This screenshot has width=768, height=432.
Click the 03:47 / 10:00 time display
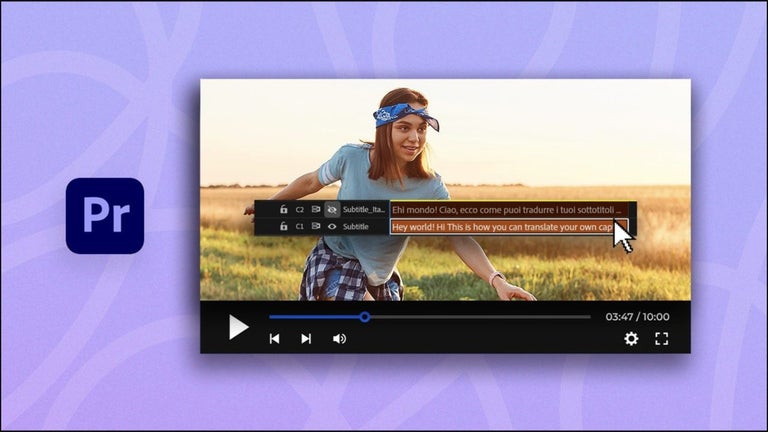(637, 317)
